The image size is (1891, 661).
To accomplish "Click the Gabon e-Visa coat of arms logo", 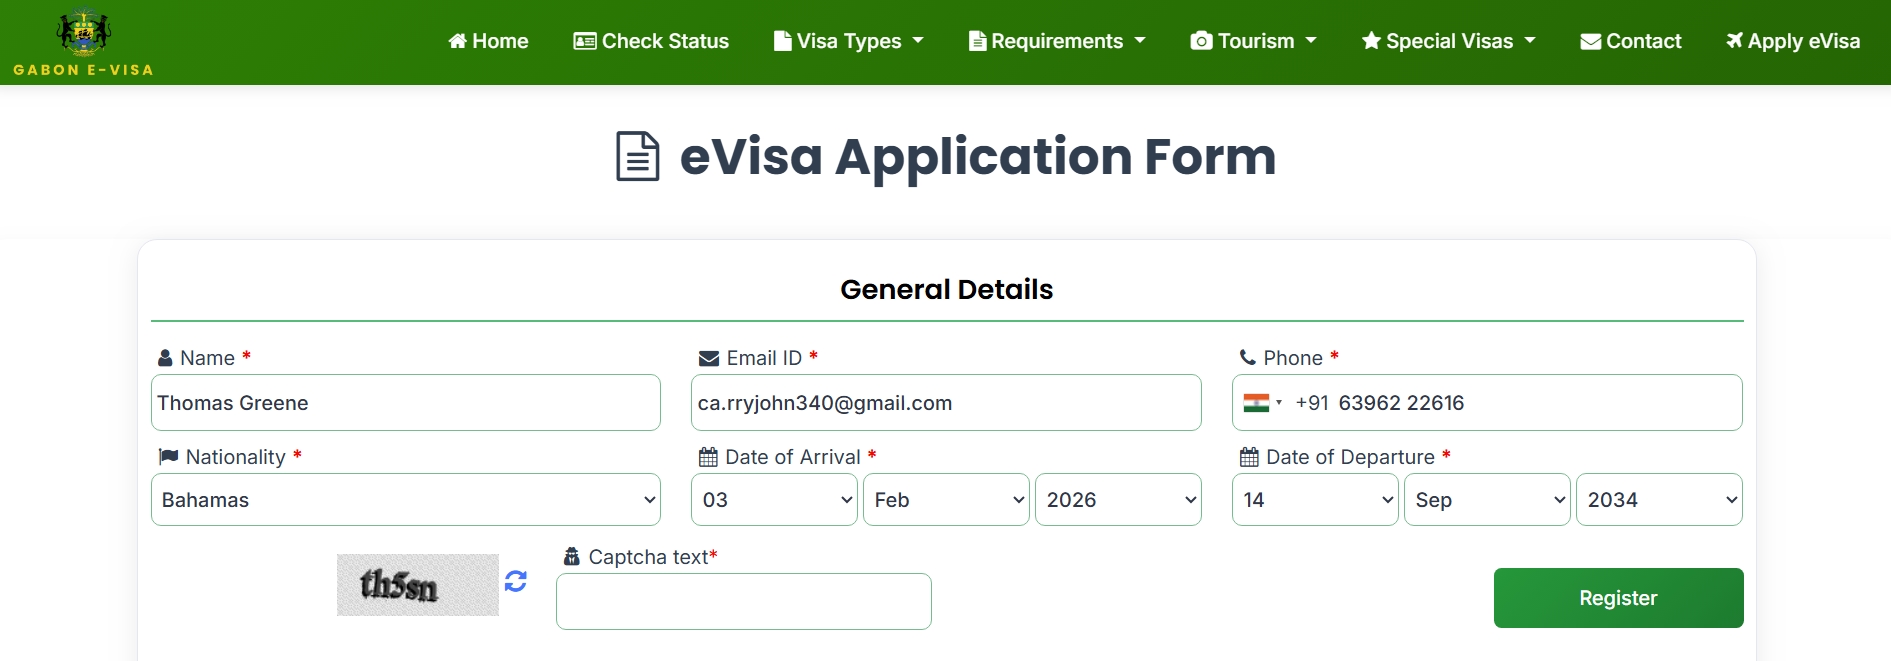I will coord(84,32).
